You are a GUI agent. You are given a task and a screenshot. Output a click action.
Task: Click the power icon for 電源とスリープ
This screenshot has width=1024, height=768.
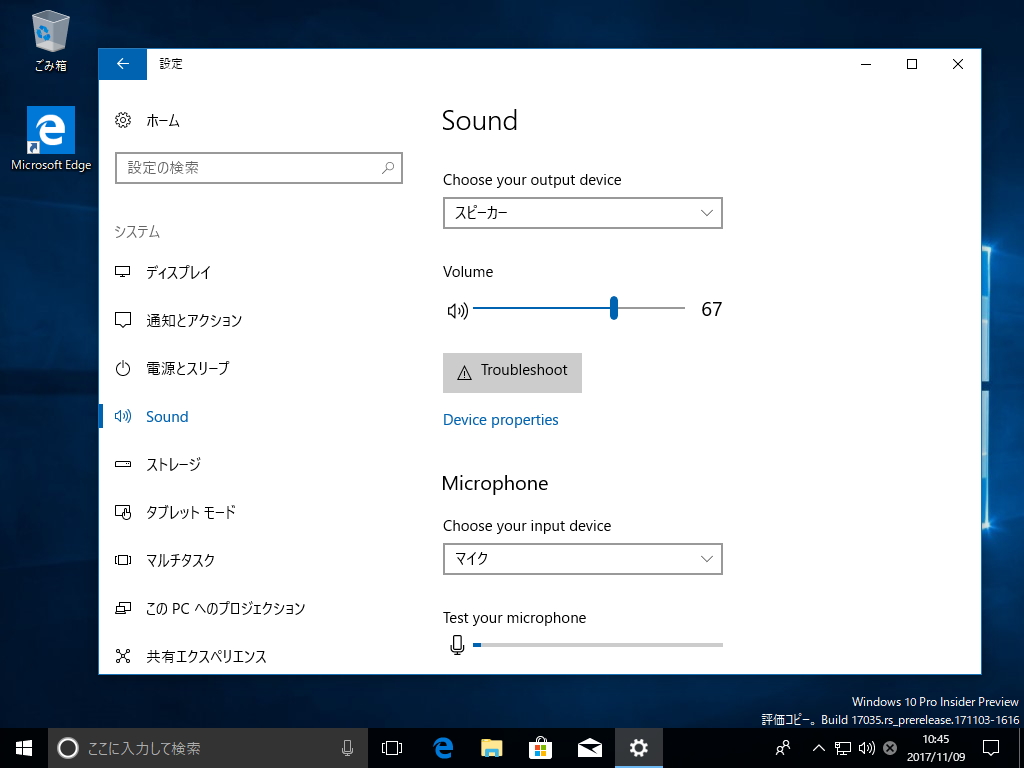123,368
